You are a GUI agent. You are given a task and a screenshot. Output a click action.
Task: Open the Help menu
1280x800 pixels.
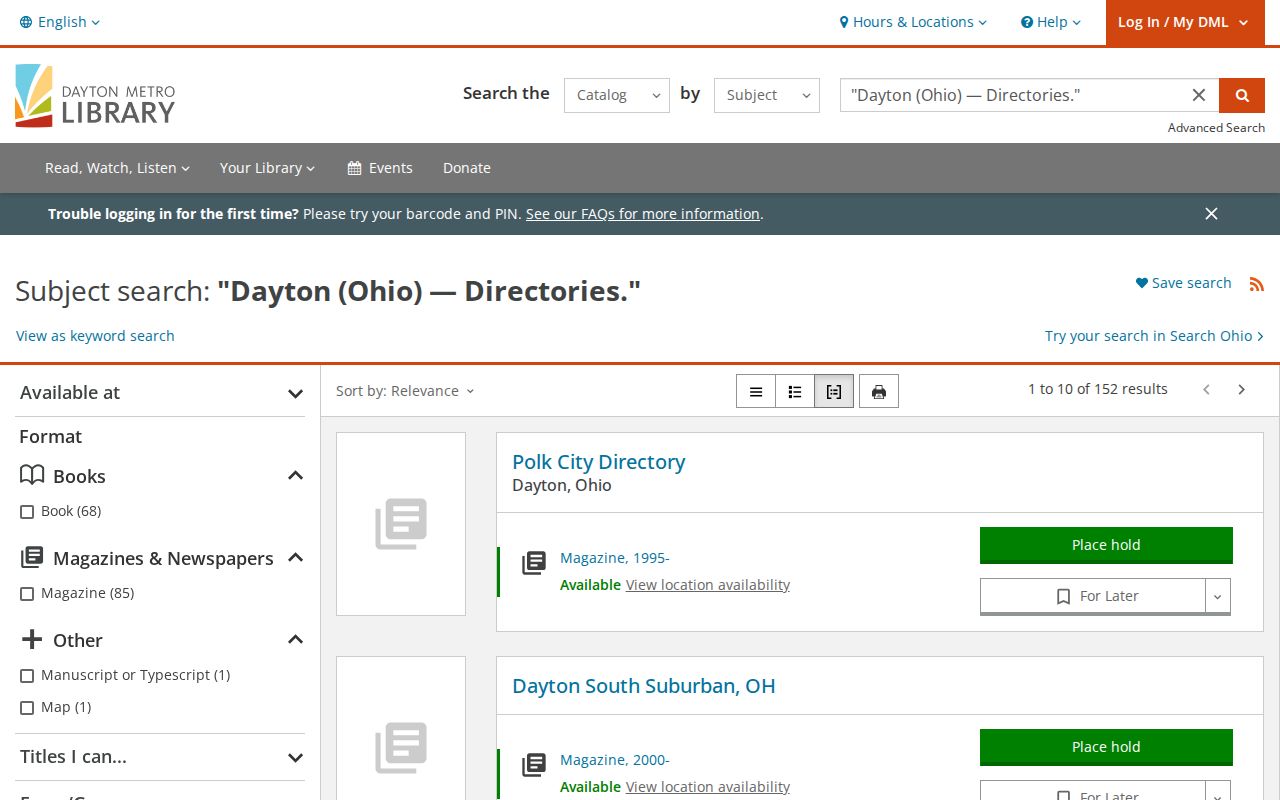[x=1051, y=22]
